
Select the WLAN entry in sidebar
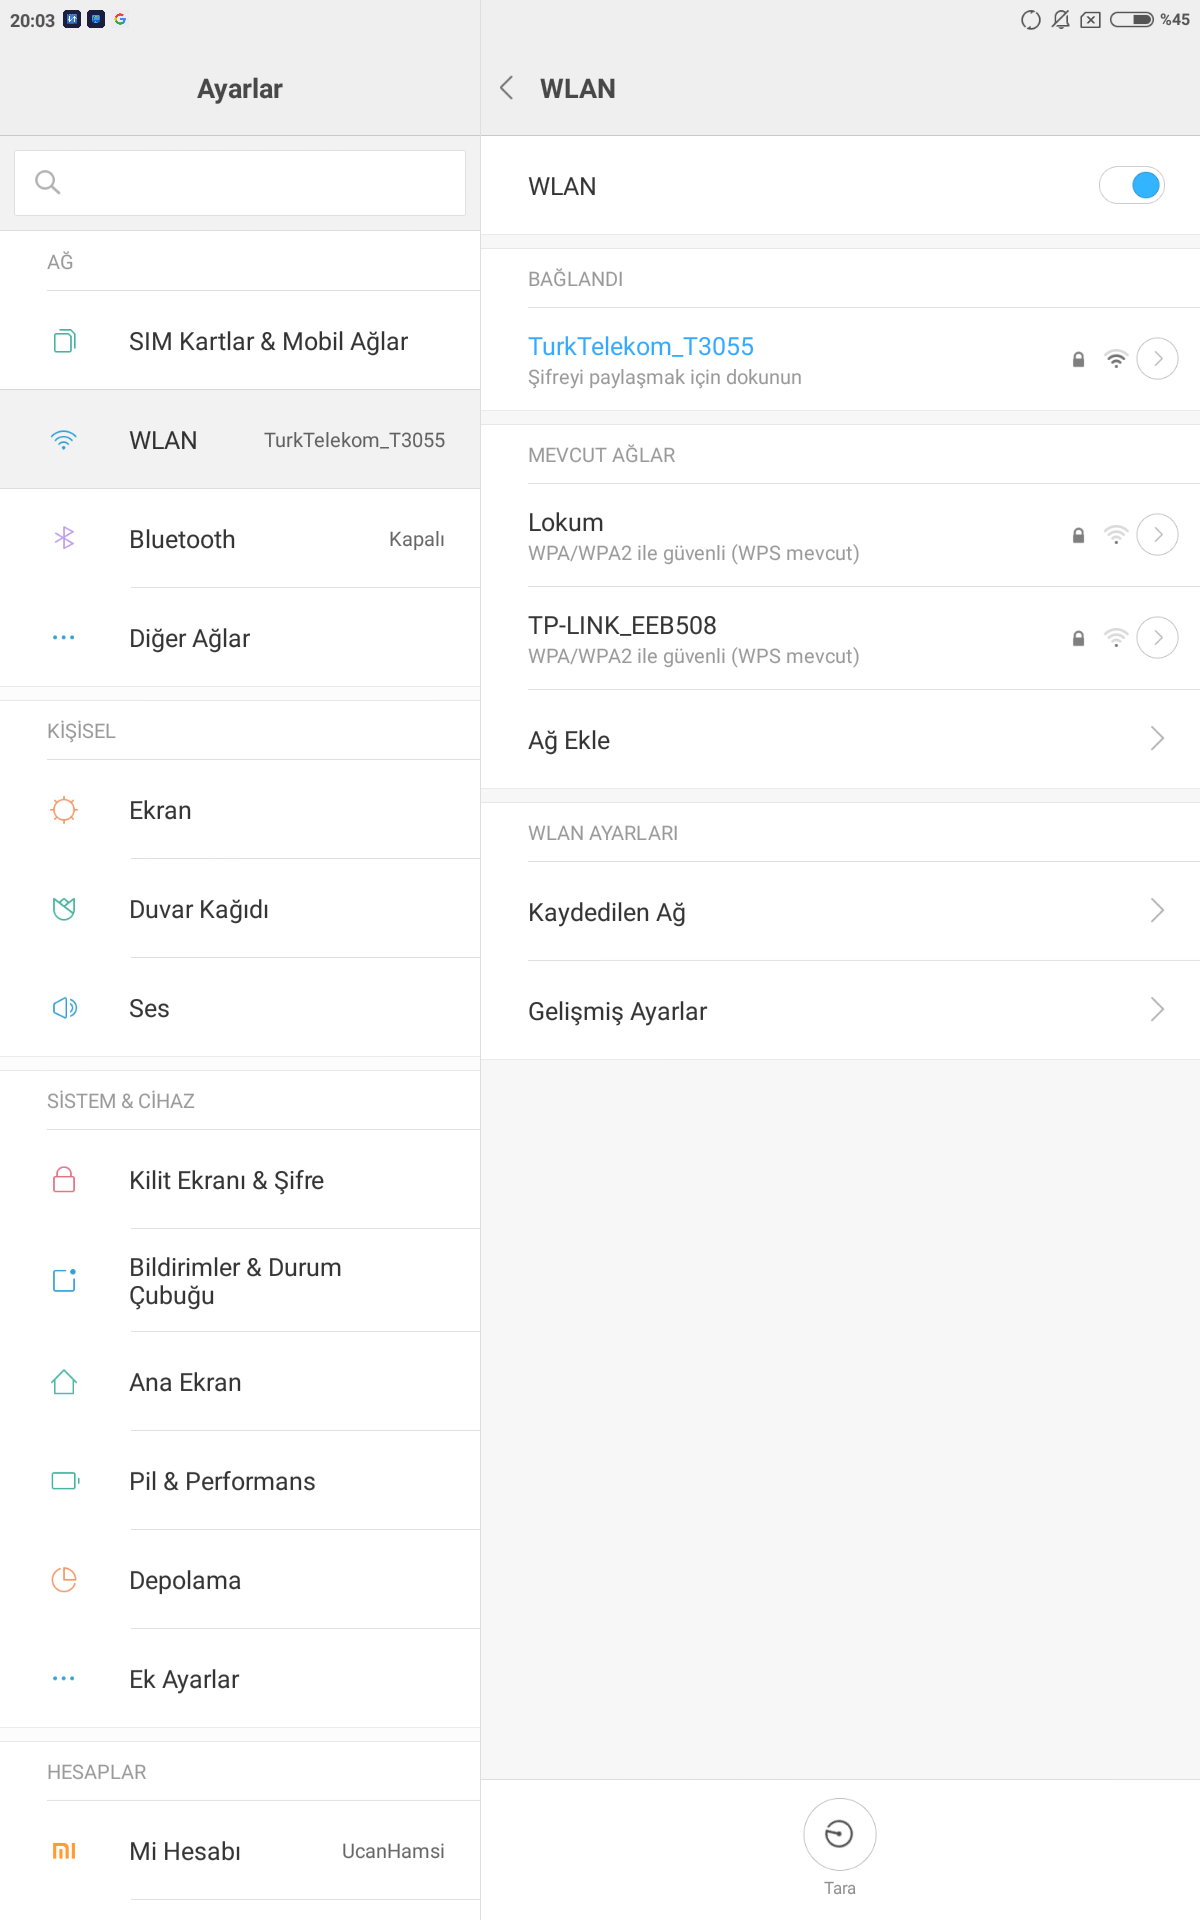coord(240,440)
